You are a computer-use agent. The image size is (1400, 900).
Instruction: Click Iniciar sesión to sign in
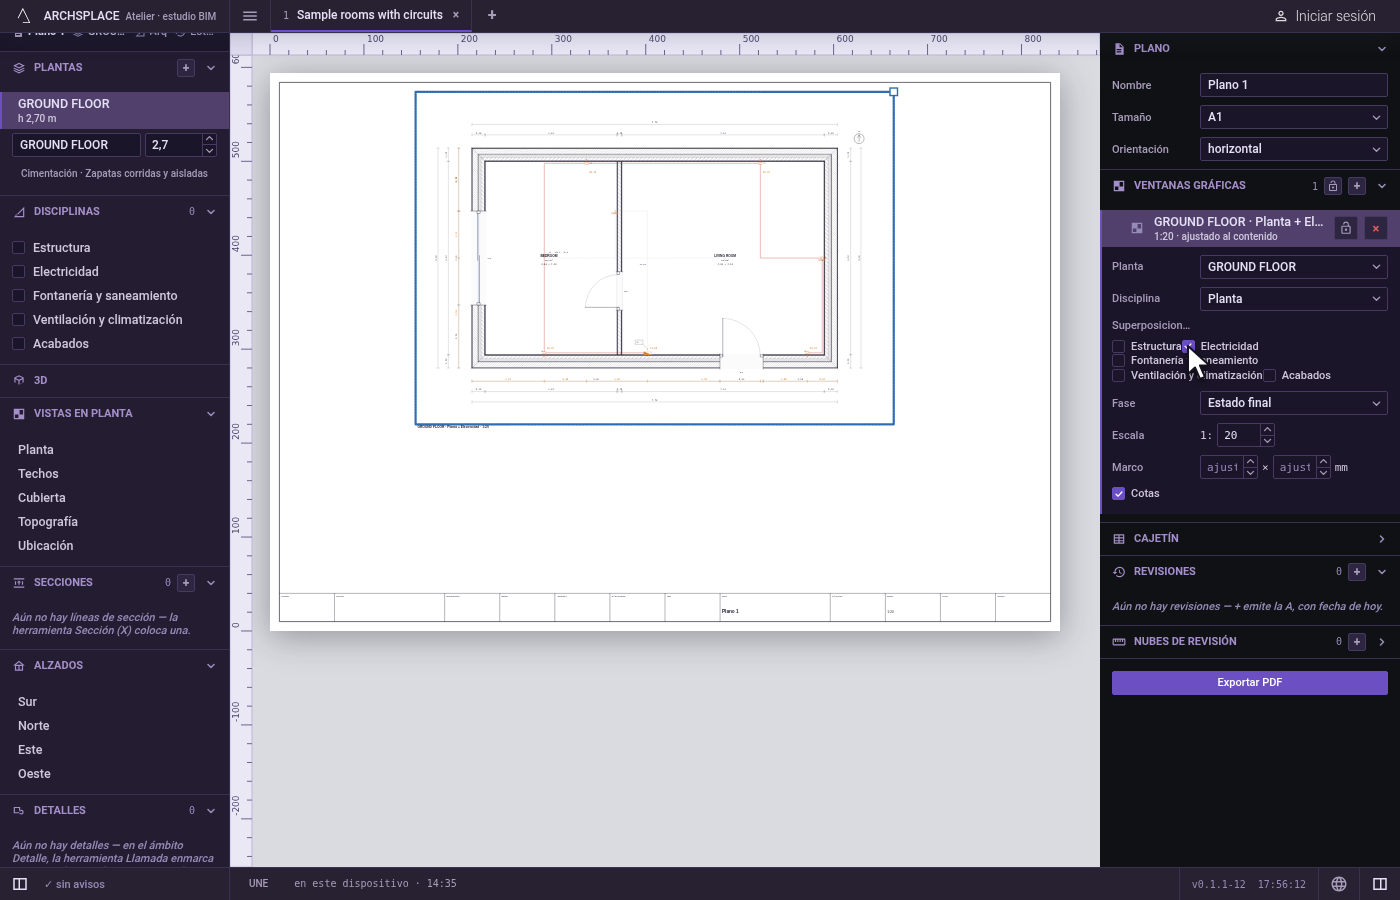click(1325, 16)
